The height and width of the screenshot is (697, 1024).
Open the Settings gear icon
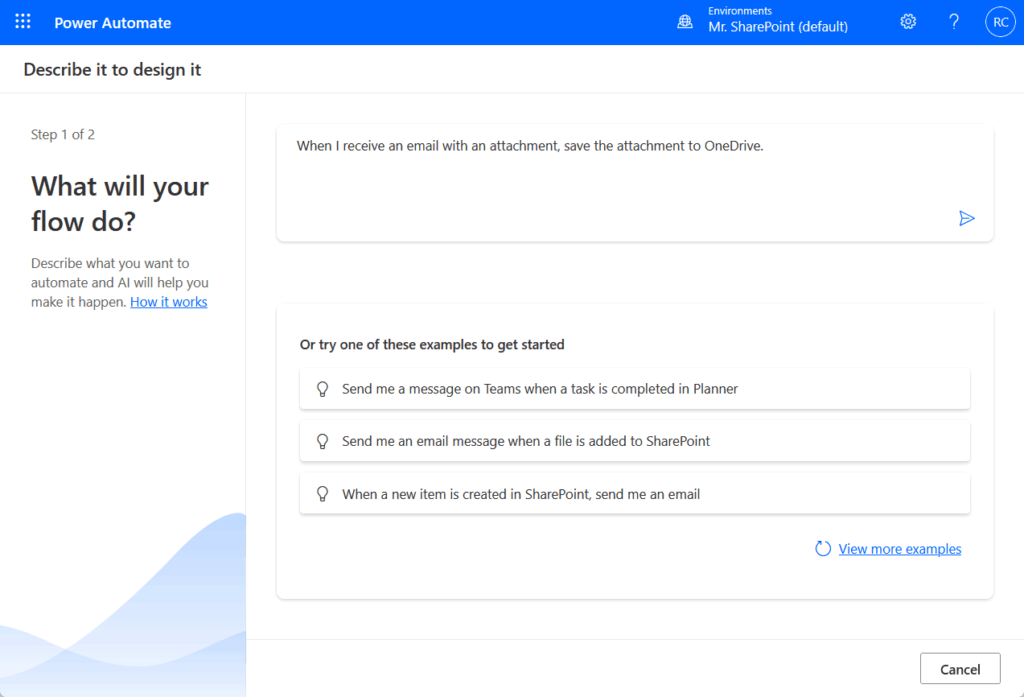pos(908,22)
